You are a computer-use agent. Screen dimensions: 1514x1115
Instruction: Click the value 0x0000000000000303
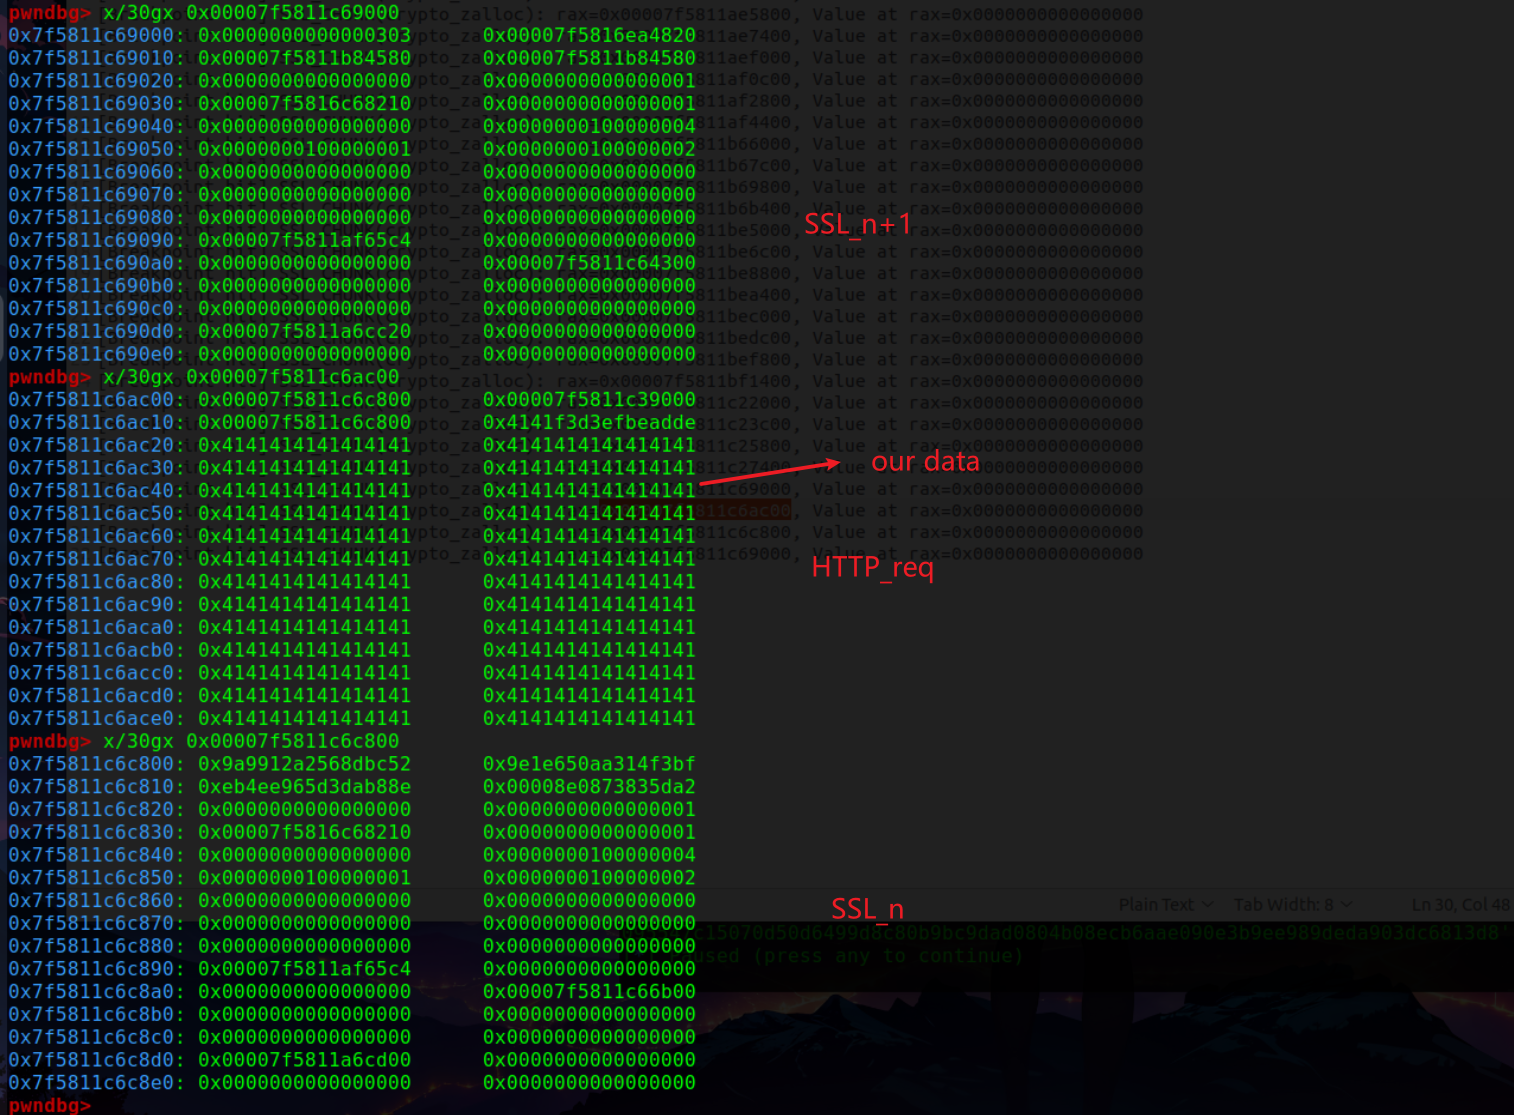point(304,35)
